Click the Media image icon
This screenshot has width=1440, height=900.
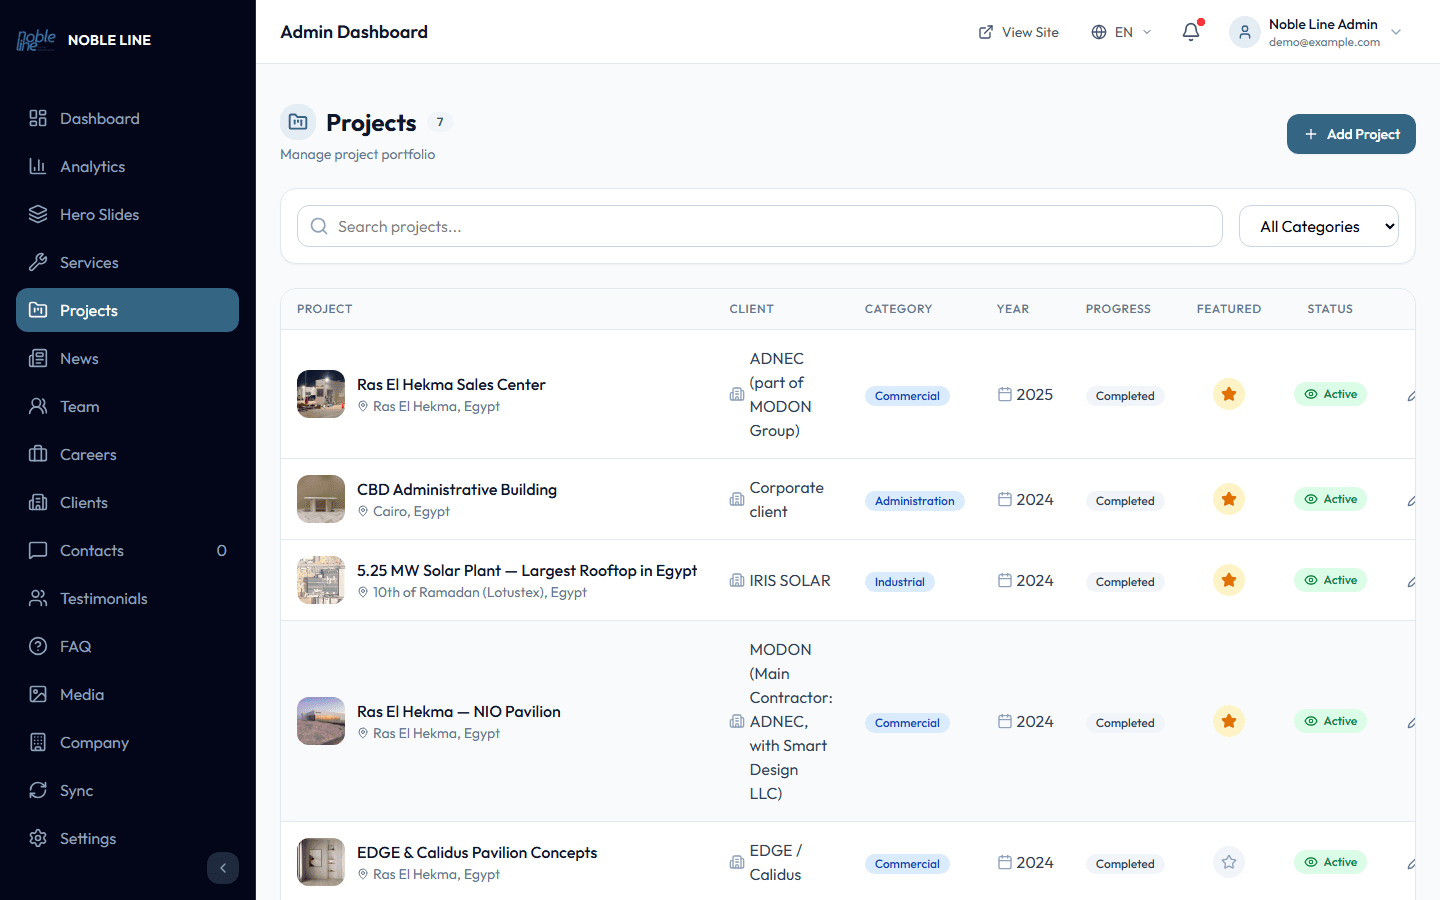coord(38,694)
